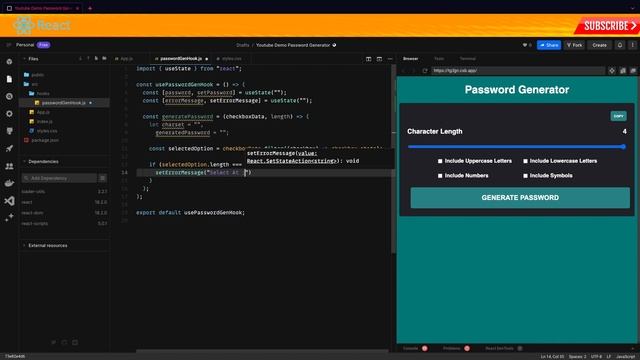
Task: Click the Create button
Action: pyautogui.click(x=600, y=45)
